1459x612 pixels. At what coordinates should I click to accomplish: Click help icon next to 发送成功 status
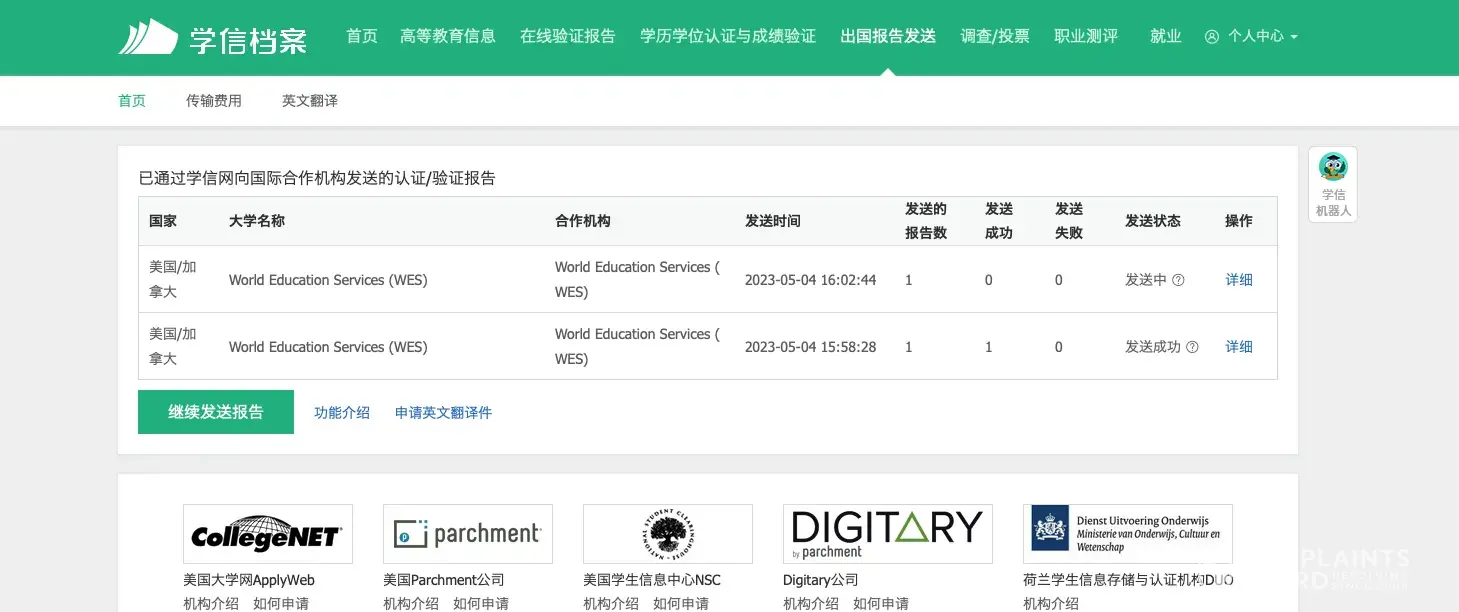(x=1191, y=348)
